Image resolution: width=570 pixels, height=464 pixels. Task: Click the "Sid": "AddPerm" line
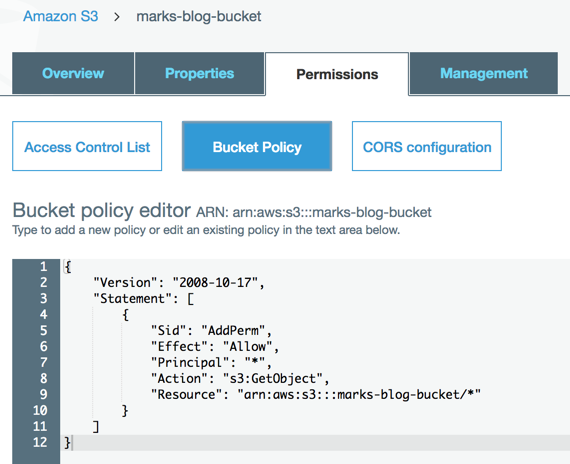[x=211, y=331]
